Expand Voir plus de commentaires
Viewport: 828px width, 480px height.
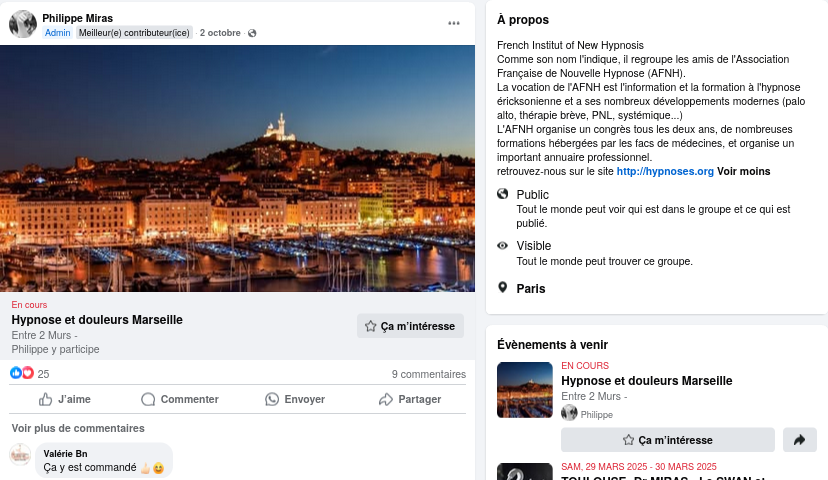pos(78,428)
